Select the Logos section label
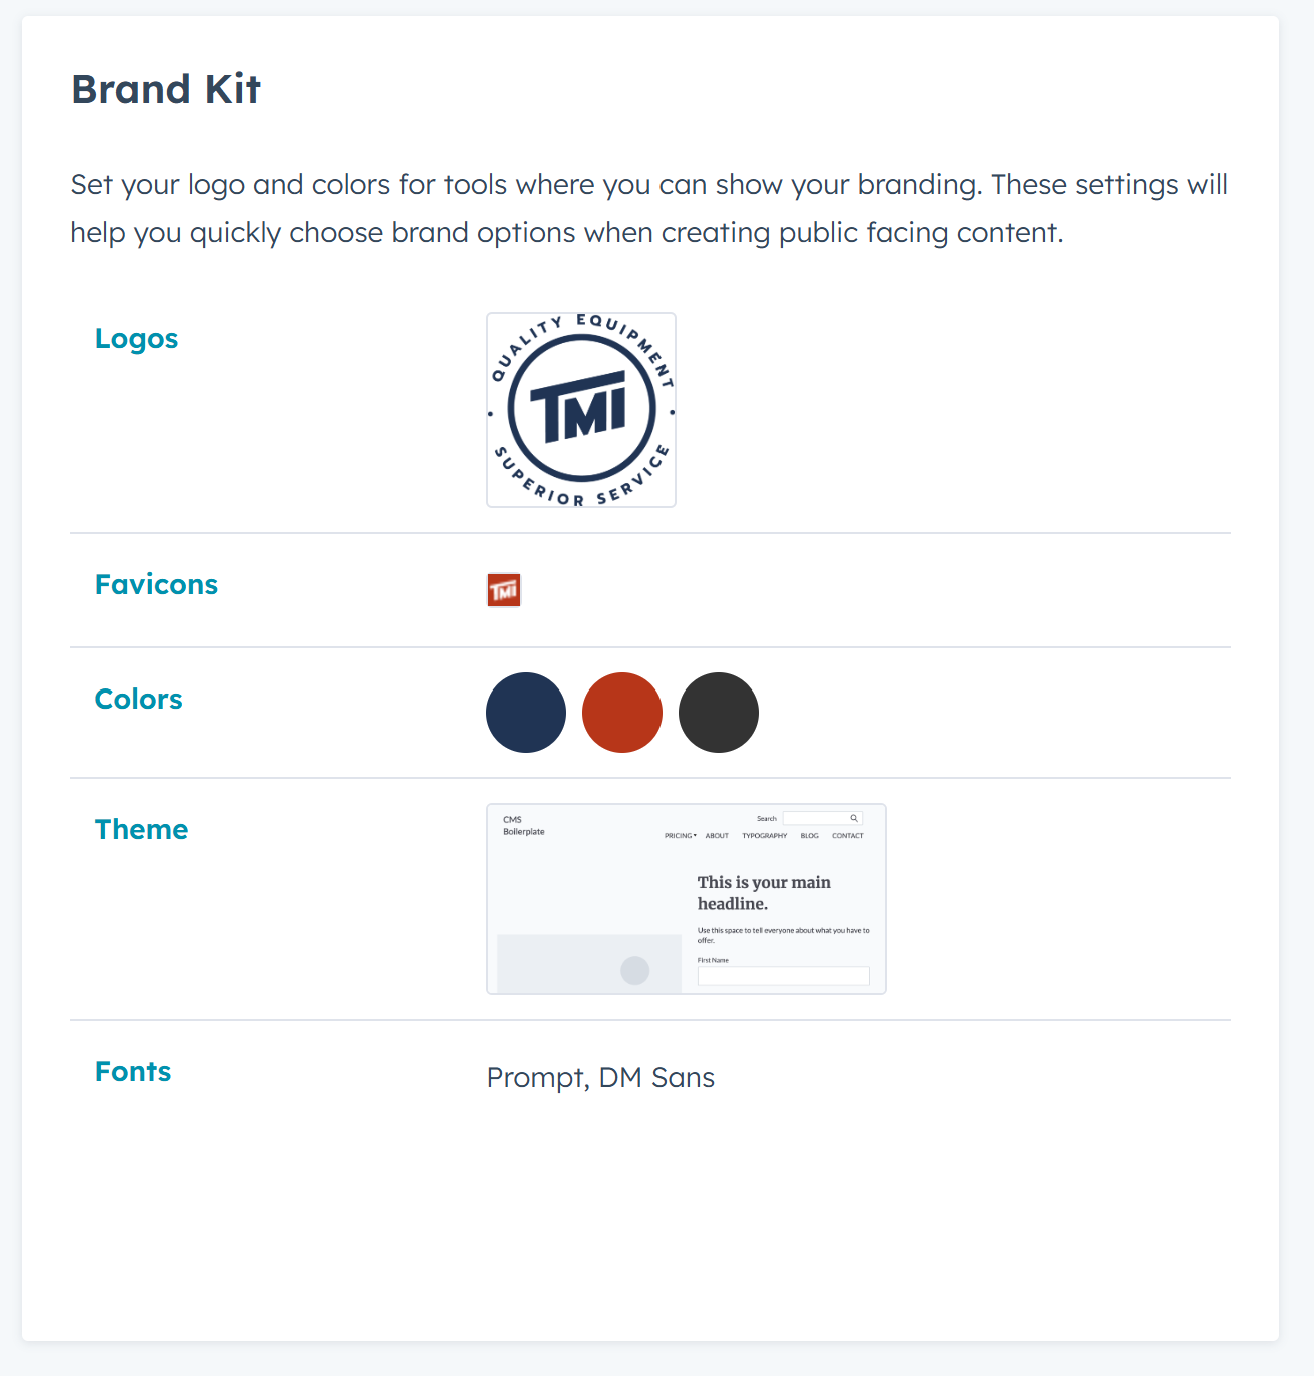 tap(136, 338)
